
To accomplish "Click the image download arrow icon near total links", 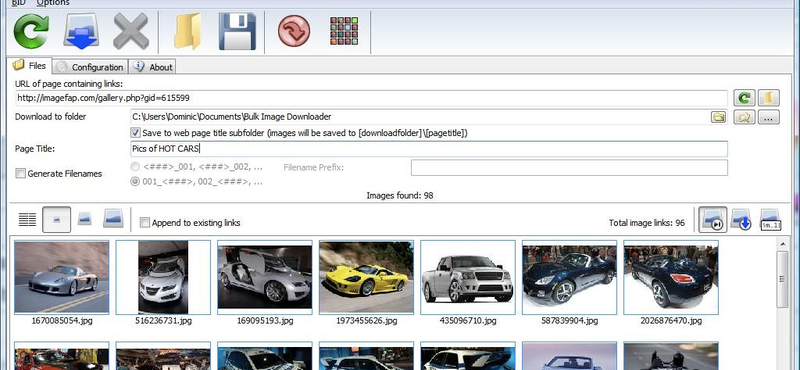I will [740, 219].
